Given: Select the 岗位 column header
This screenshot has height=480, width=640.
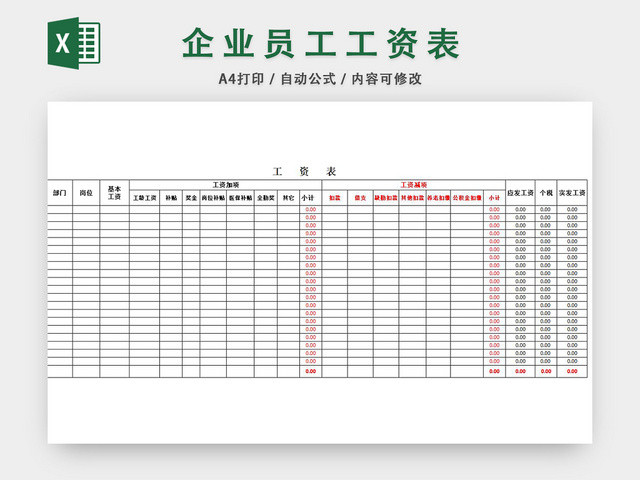Looking at the screenshot, I should [x=86, y=193].
